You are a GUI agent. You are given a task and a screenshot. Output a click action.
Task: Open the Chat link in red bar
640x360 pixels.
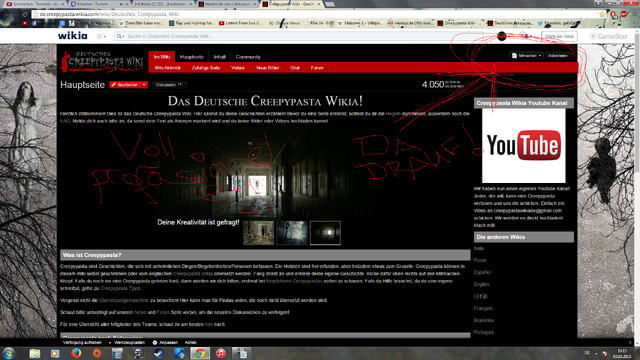pos(295,68)
